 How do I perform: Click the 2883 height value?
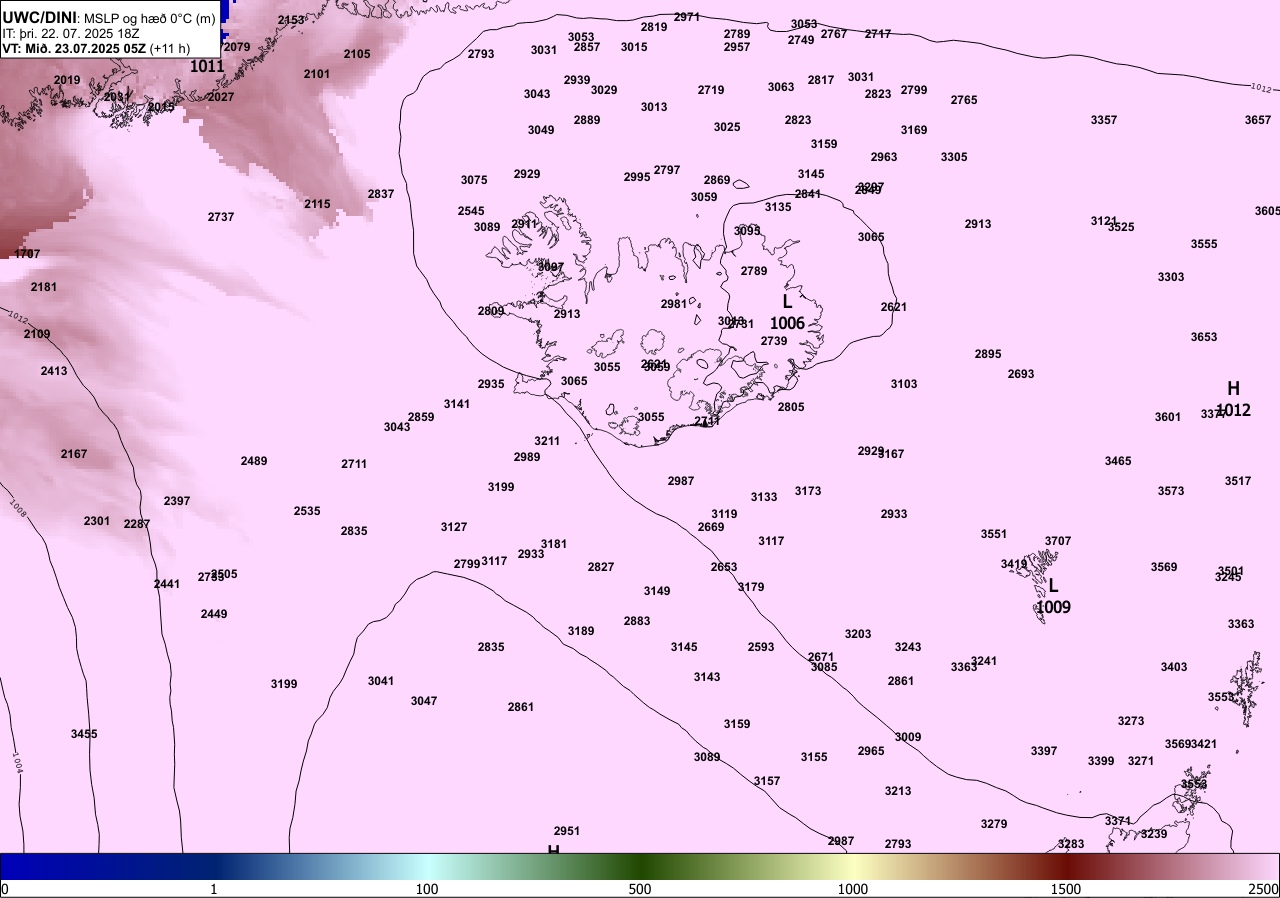tap(637, 621)
